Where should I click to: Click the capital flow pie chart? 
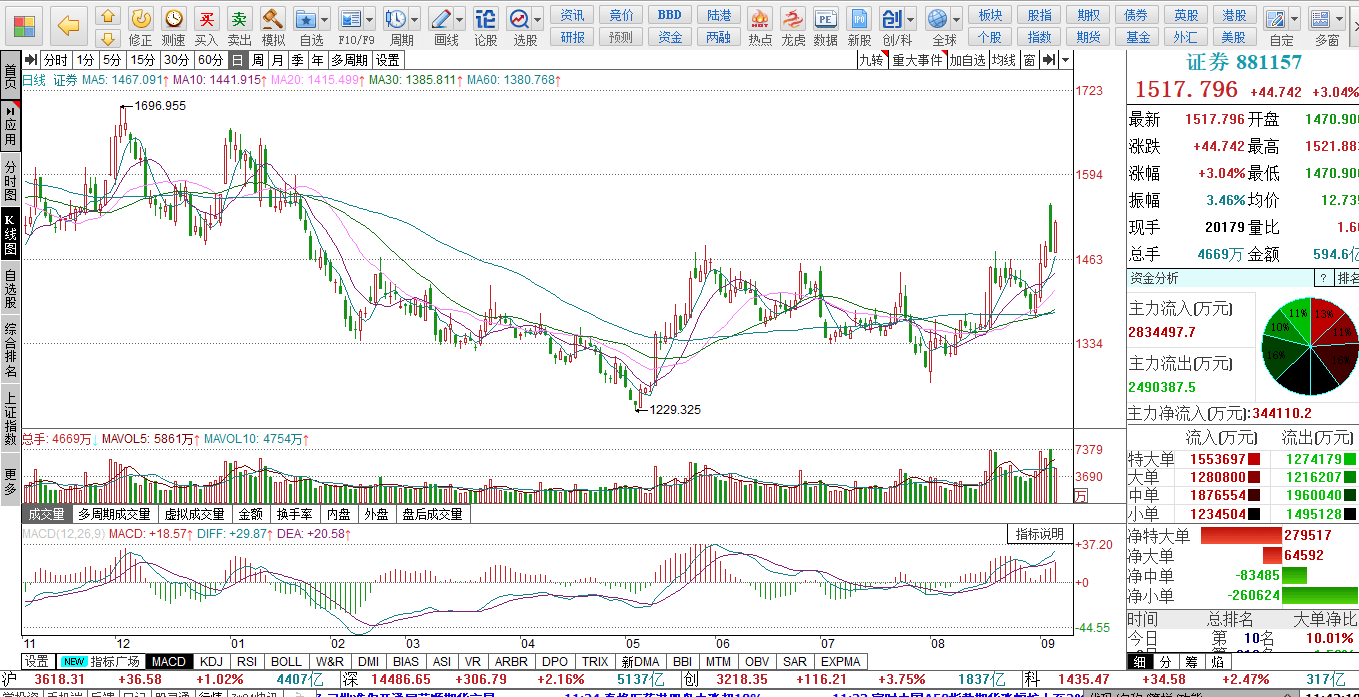[1310, 346]
